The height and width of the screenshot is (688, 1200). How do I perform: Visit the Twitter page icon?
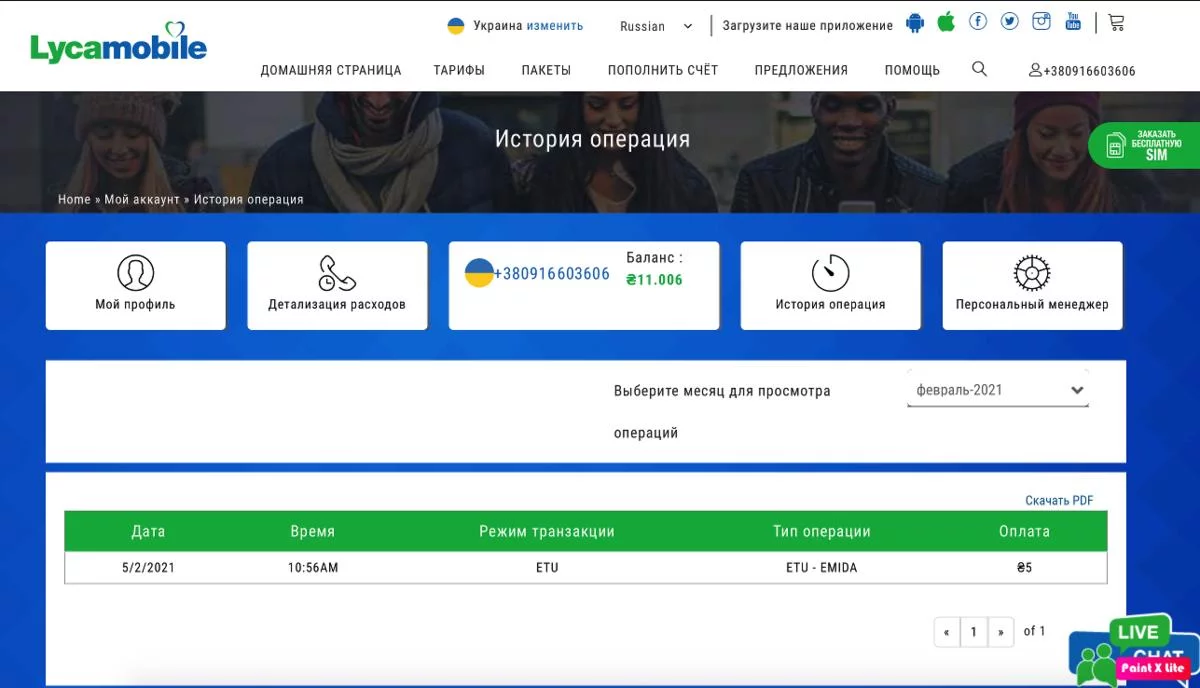(1010, 21)
